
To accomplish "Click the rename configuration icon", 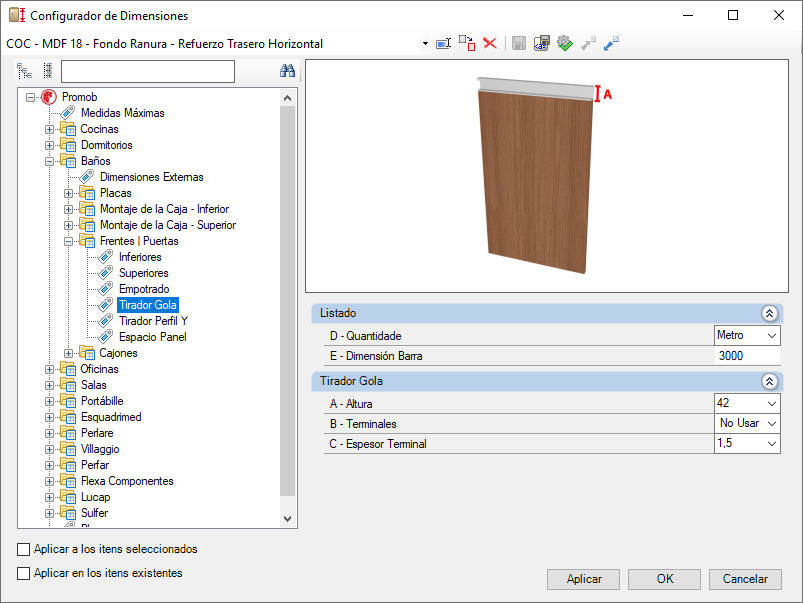I will click(x=443, y=44).
